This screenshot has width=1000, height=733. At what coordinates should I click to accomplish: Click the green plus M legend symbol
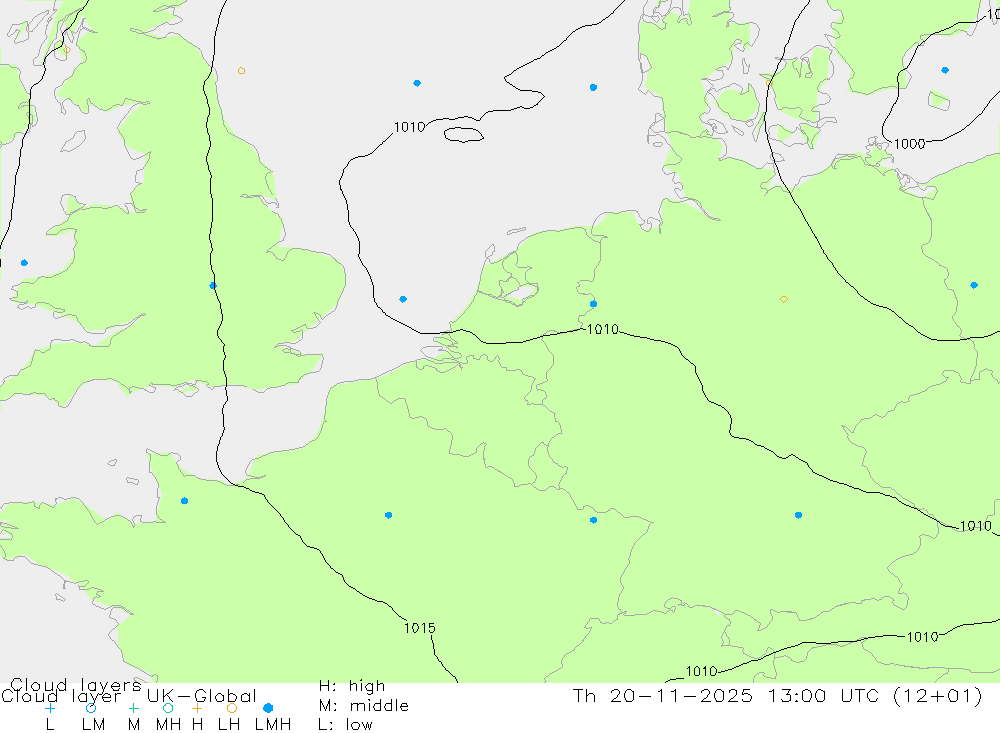coord(133,708)
